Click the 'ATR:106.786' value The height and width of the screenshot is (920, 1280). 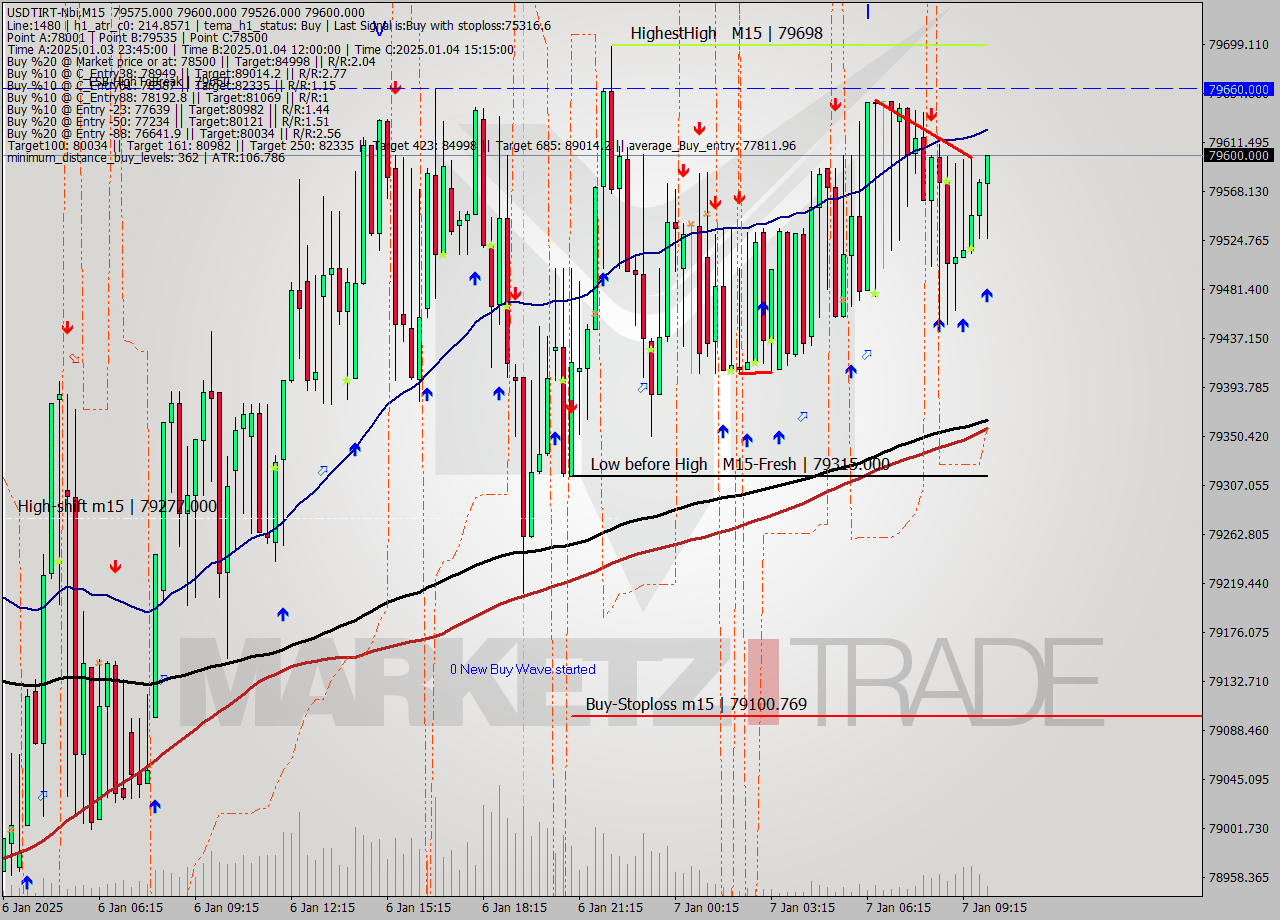(x=246, y=157)
